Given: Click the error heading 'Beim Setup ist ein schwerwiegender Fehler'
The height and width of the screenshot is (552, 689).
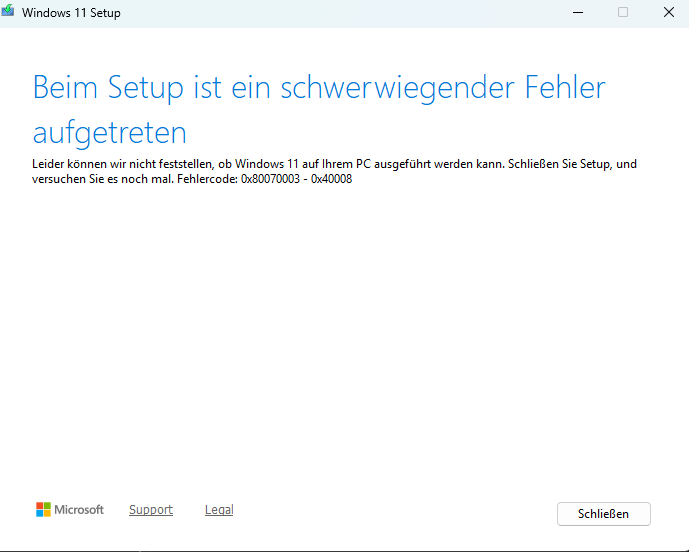Looking at the screenshot, I should 319,87.
